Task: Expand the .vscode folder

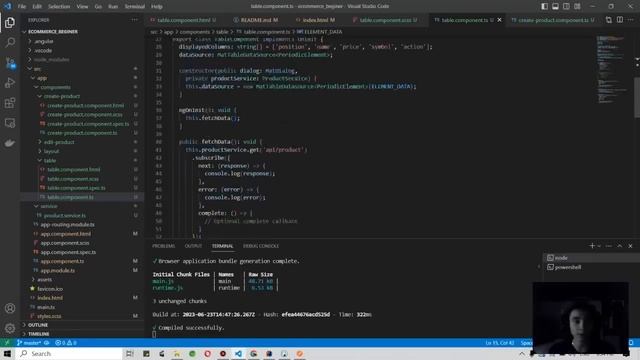Action: coord(82,51)
